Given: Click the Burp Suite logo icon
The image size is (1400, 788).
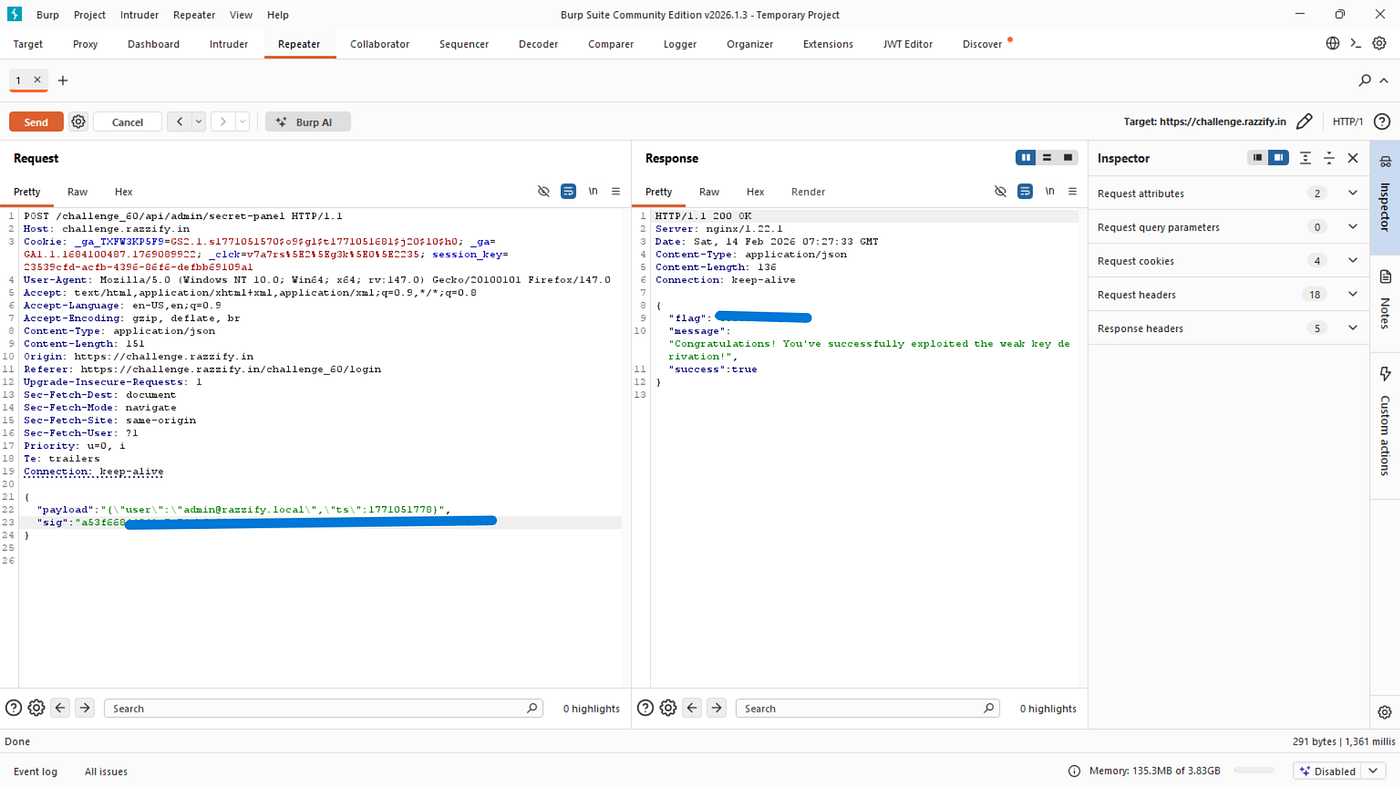Looking at the screenshot, I should point(14,14).
